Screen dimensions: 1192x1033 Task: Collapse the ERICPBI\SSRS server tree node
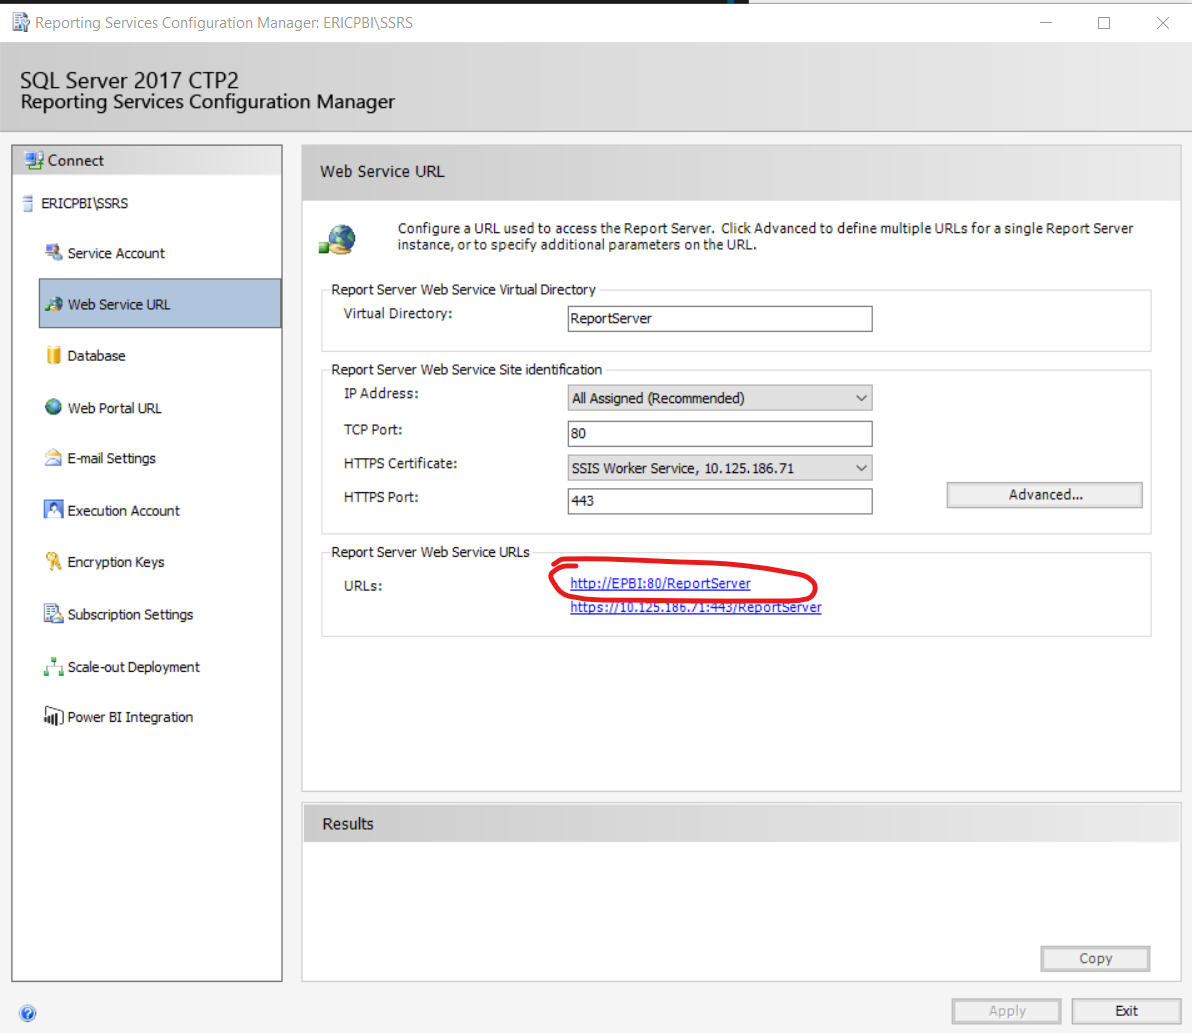[26, 203]
